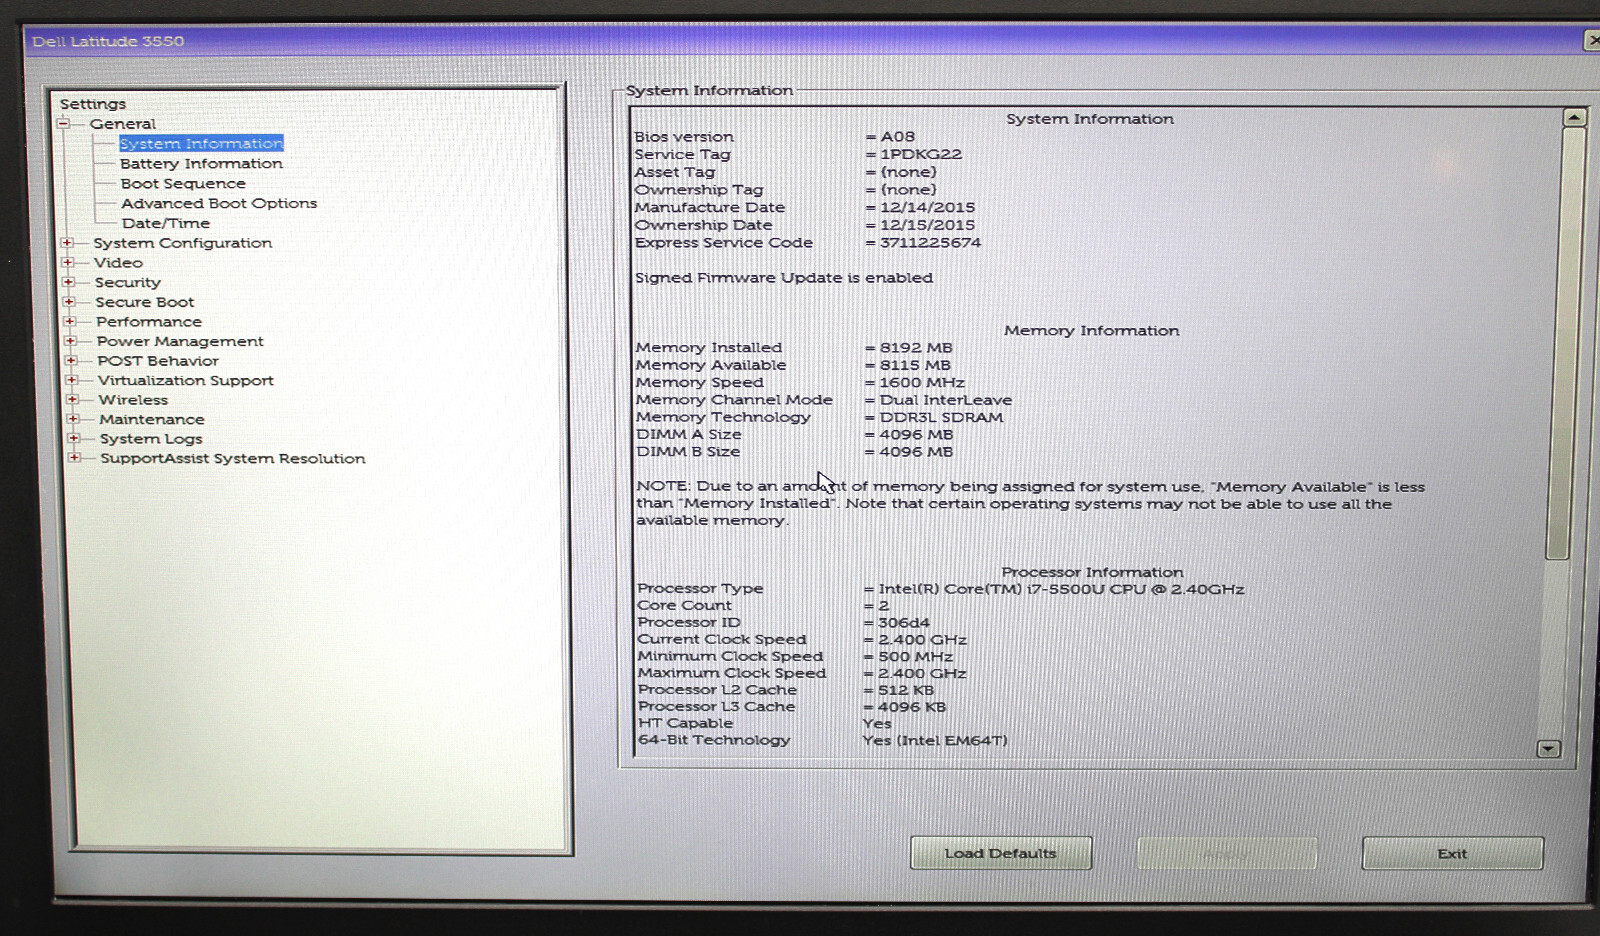The image size is (1600, 936).
Task: Select SupportAssist System Resolution label
Action: click(x=233, y=458)
